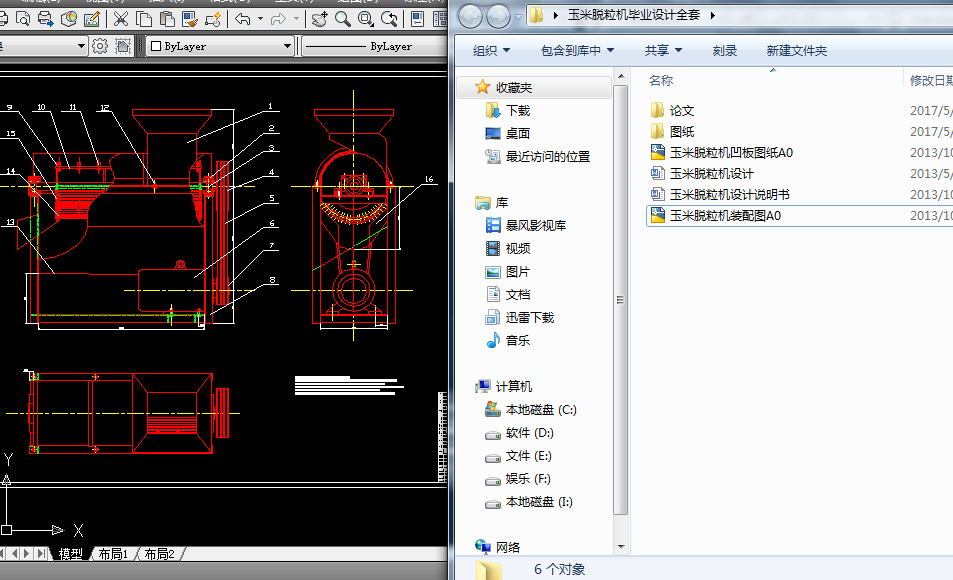Click the Cut scissors icon
953x580 pixels.
(121, 19)
